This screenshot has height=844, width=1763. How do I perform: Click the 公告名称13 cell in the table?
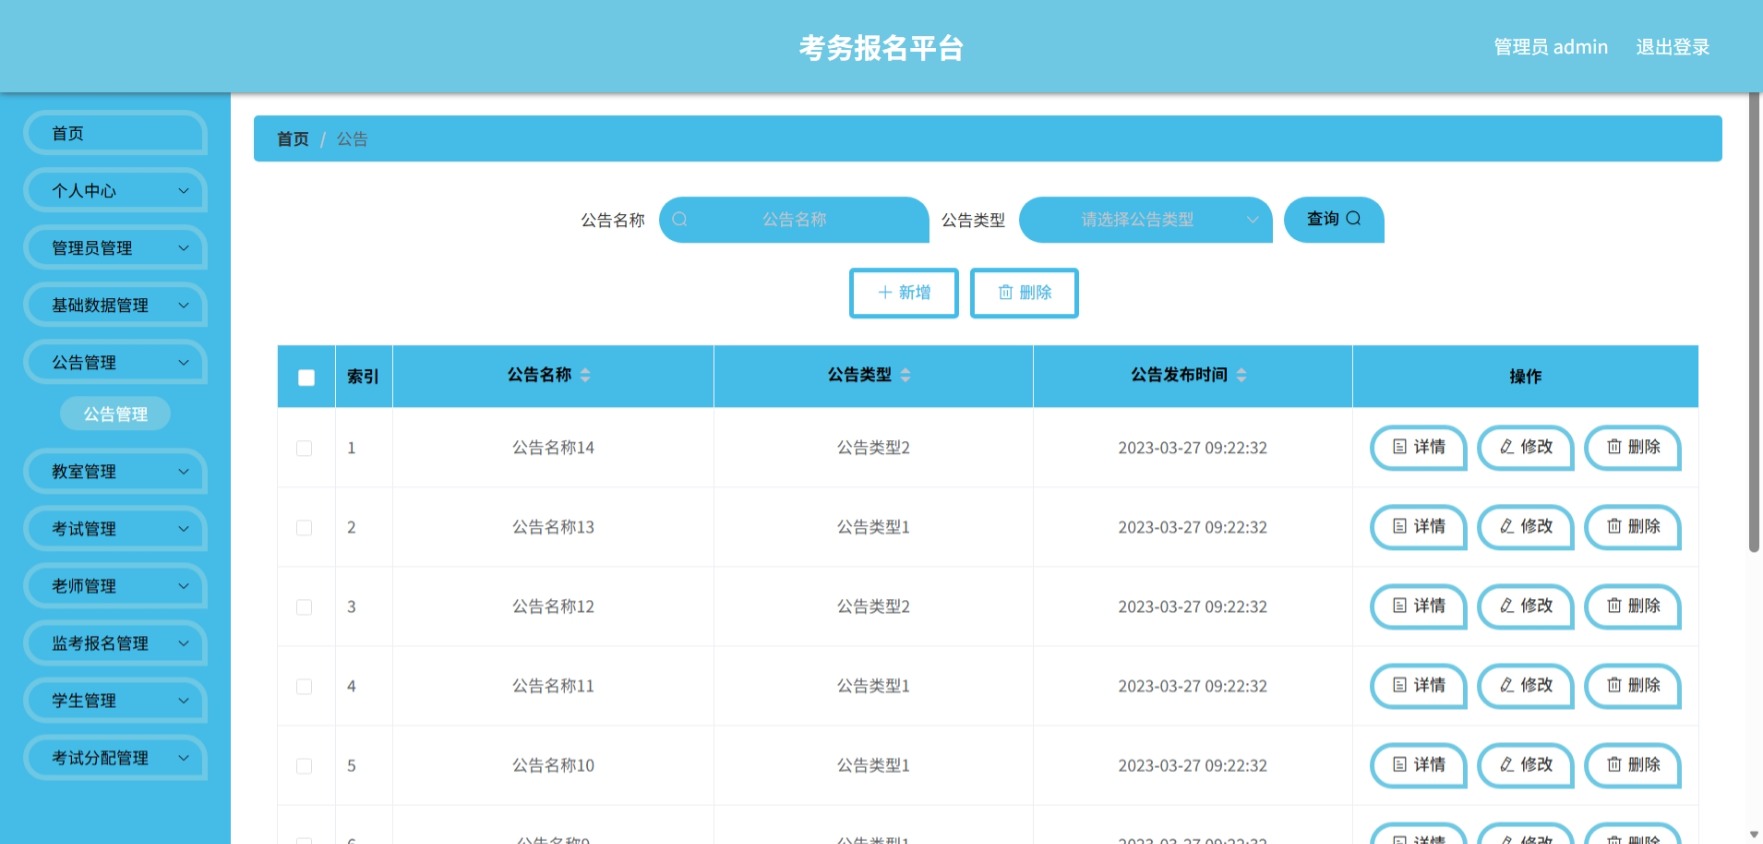(553, 527)
